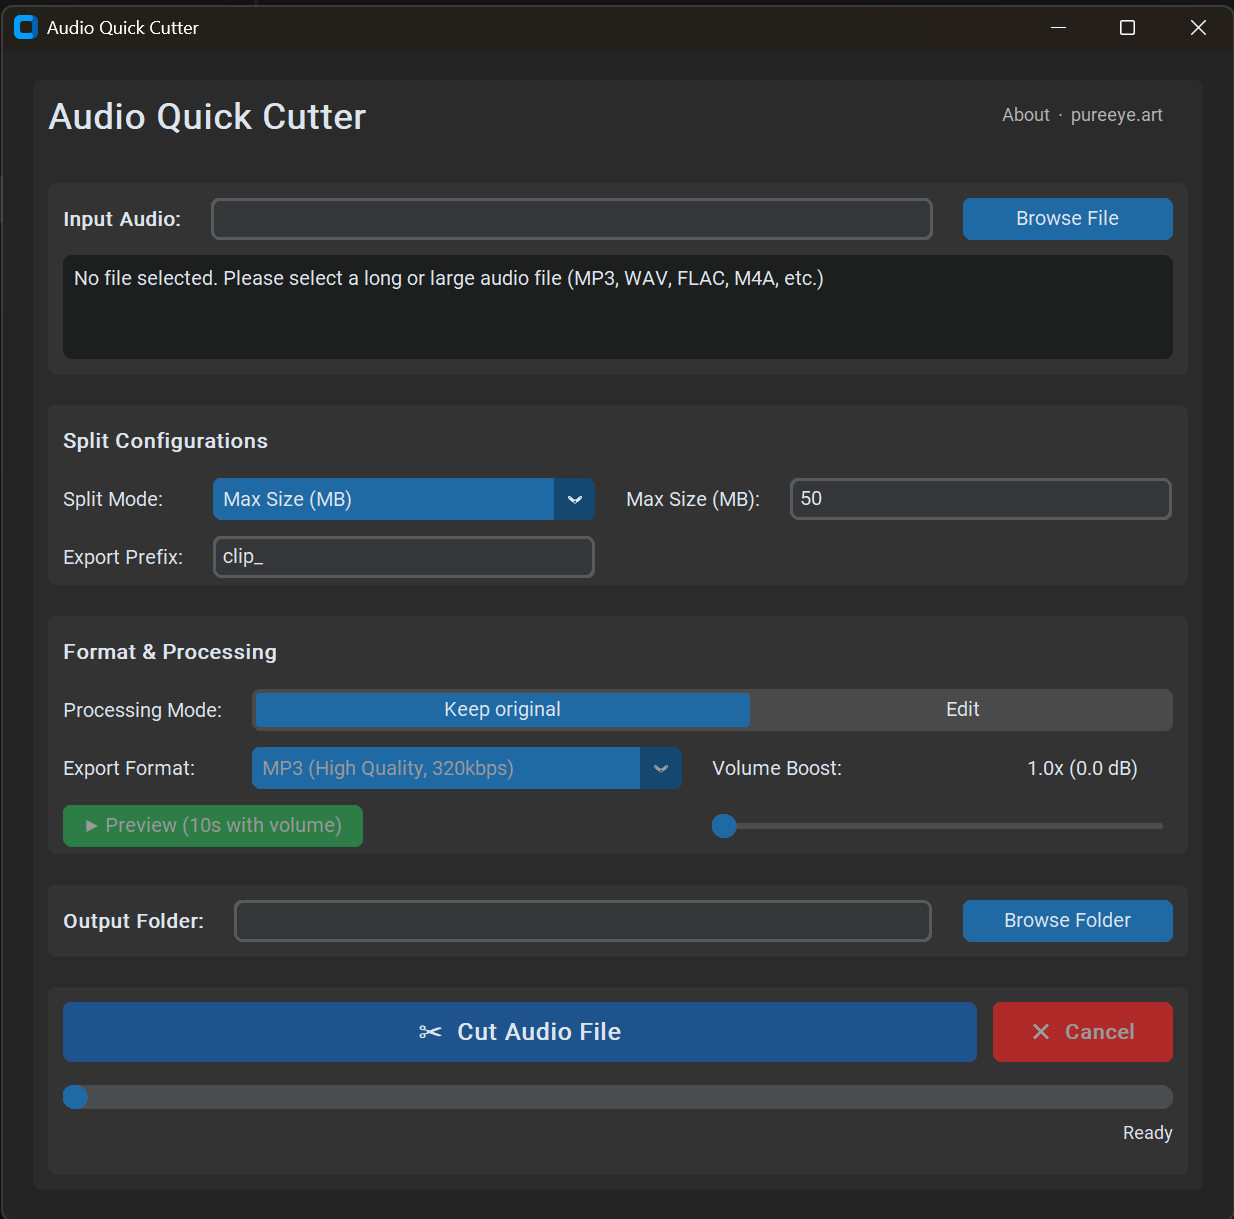Click the large 'Audio Quick Cutter' heading
This screenshot has height=1219, width=1234.
point(207,117)
